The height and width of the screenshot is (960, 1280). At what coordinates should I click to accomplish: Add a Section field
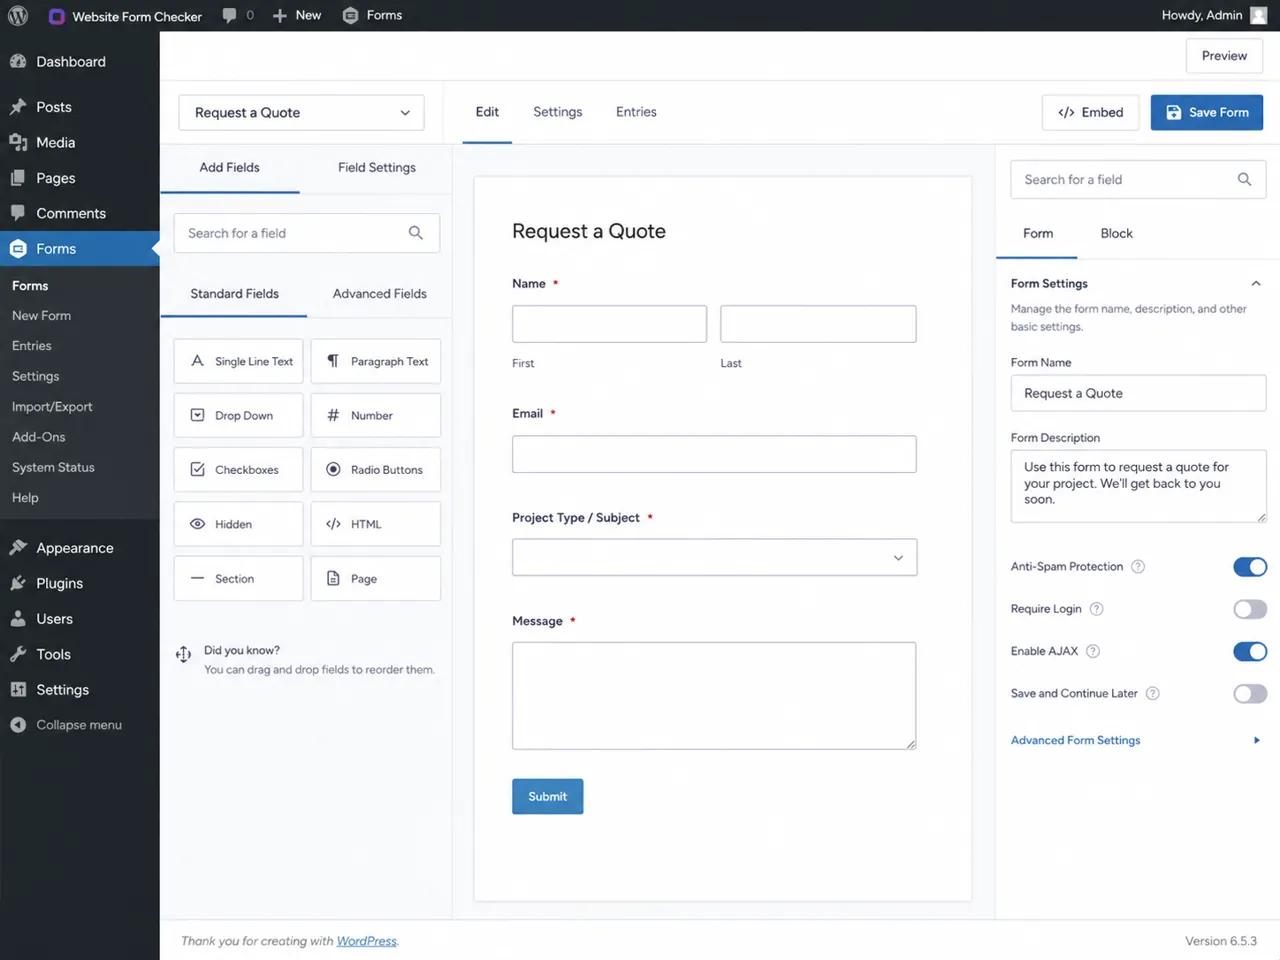click(238, 578)
